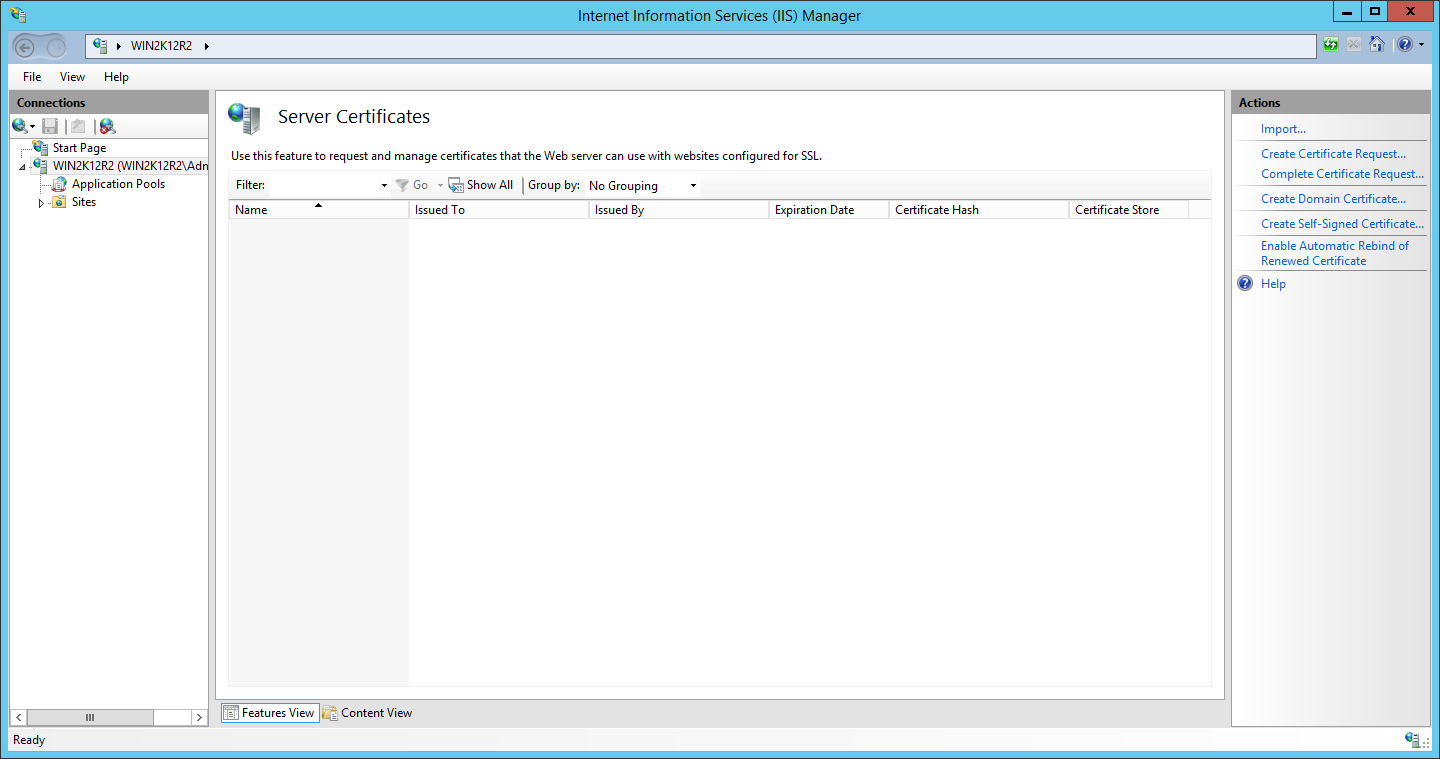The width and height of the screenshot is (1440, 759).
Task: Select the WIN2K12R2 server node
Action: 131,166
